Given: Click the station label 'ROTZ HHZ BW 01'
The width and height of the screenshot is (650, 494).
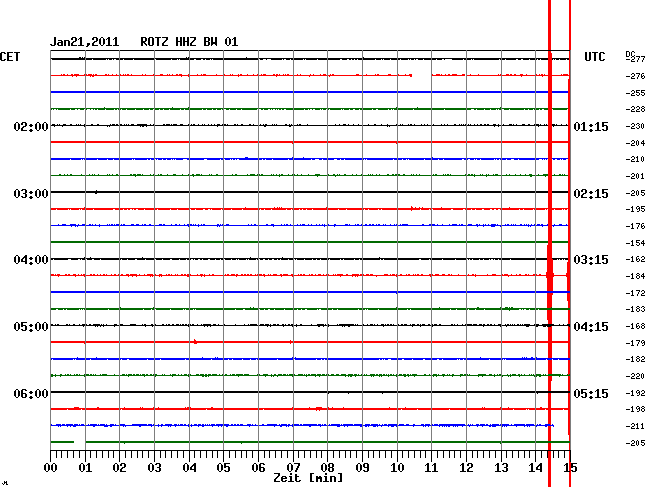Looking at the screenshot, I should coord(189,42).
